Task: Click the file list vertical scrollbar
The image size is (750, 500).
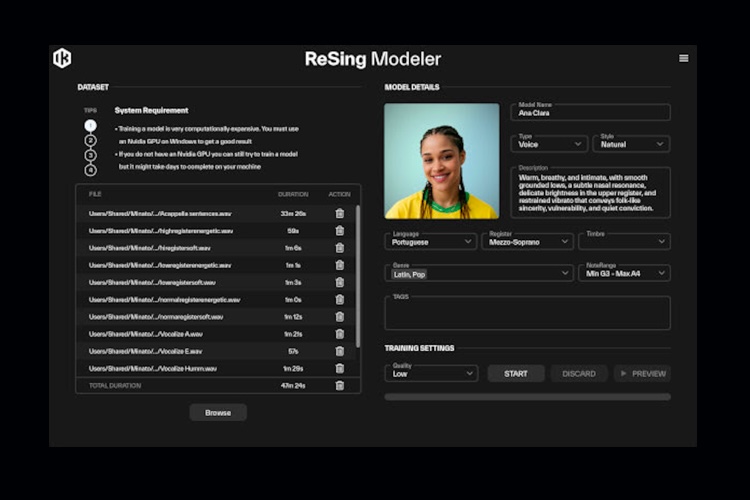Action: 357,277
